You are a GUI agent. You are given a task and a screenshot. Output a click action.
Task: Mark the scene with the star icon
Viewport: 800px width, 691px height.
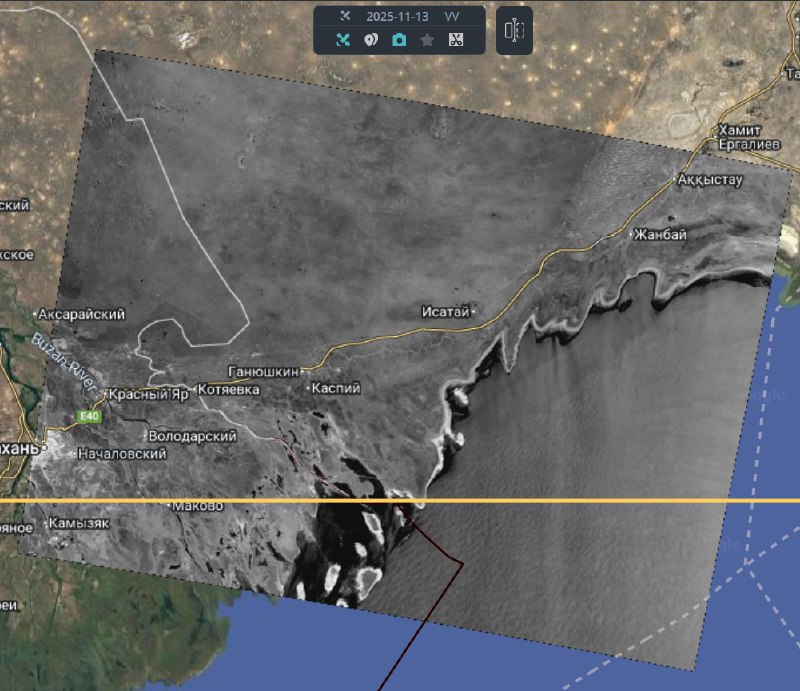pyautogui.click(x=427, y=40)
